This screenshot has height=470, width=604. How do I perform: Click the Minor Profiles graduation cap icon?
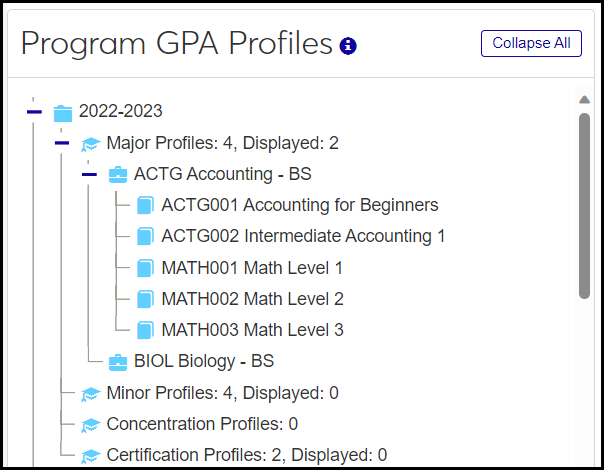coord(90,393)
